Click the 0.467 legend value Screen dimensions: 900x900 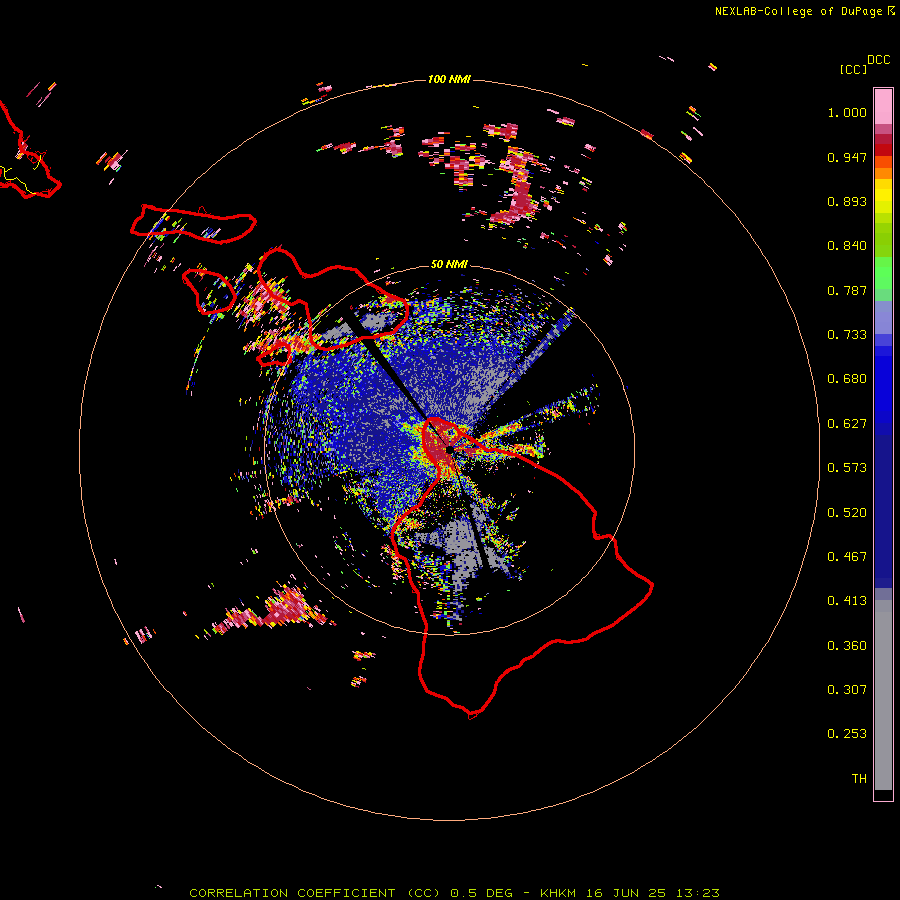pyautogui.click(x=847, y=557)
